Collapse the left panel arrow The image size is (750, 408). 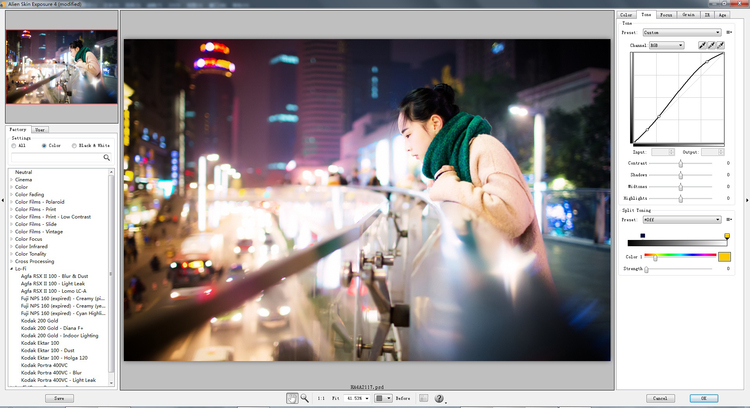coord(2,200)
